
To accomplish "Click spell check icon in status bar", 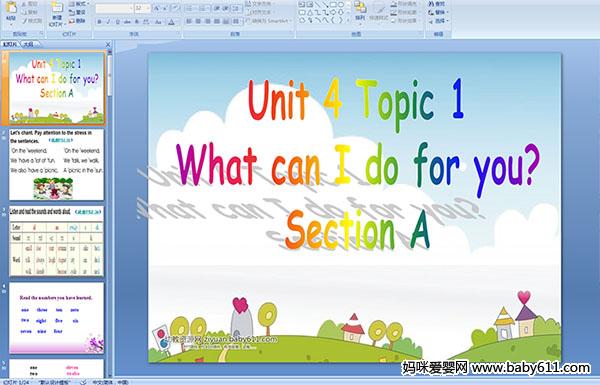I will 83,382.
